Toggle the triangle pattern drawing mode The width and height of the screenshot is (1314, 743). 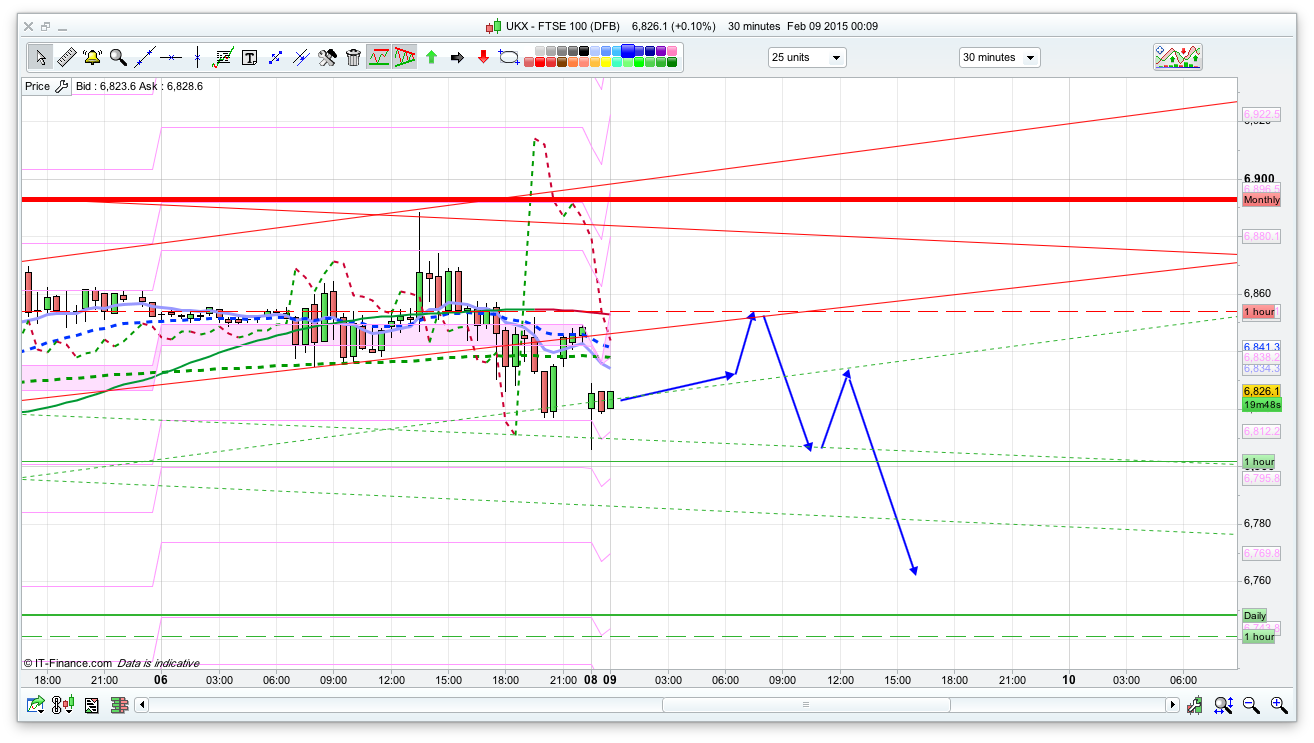pyautogui.click(x=404, y=57)
